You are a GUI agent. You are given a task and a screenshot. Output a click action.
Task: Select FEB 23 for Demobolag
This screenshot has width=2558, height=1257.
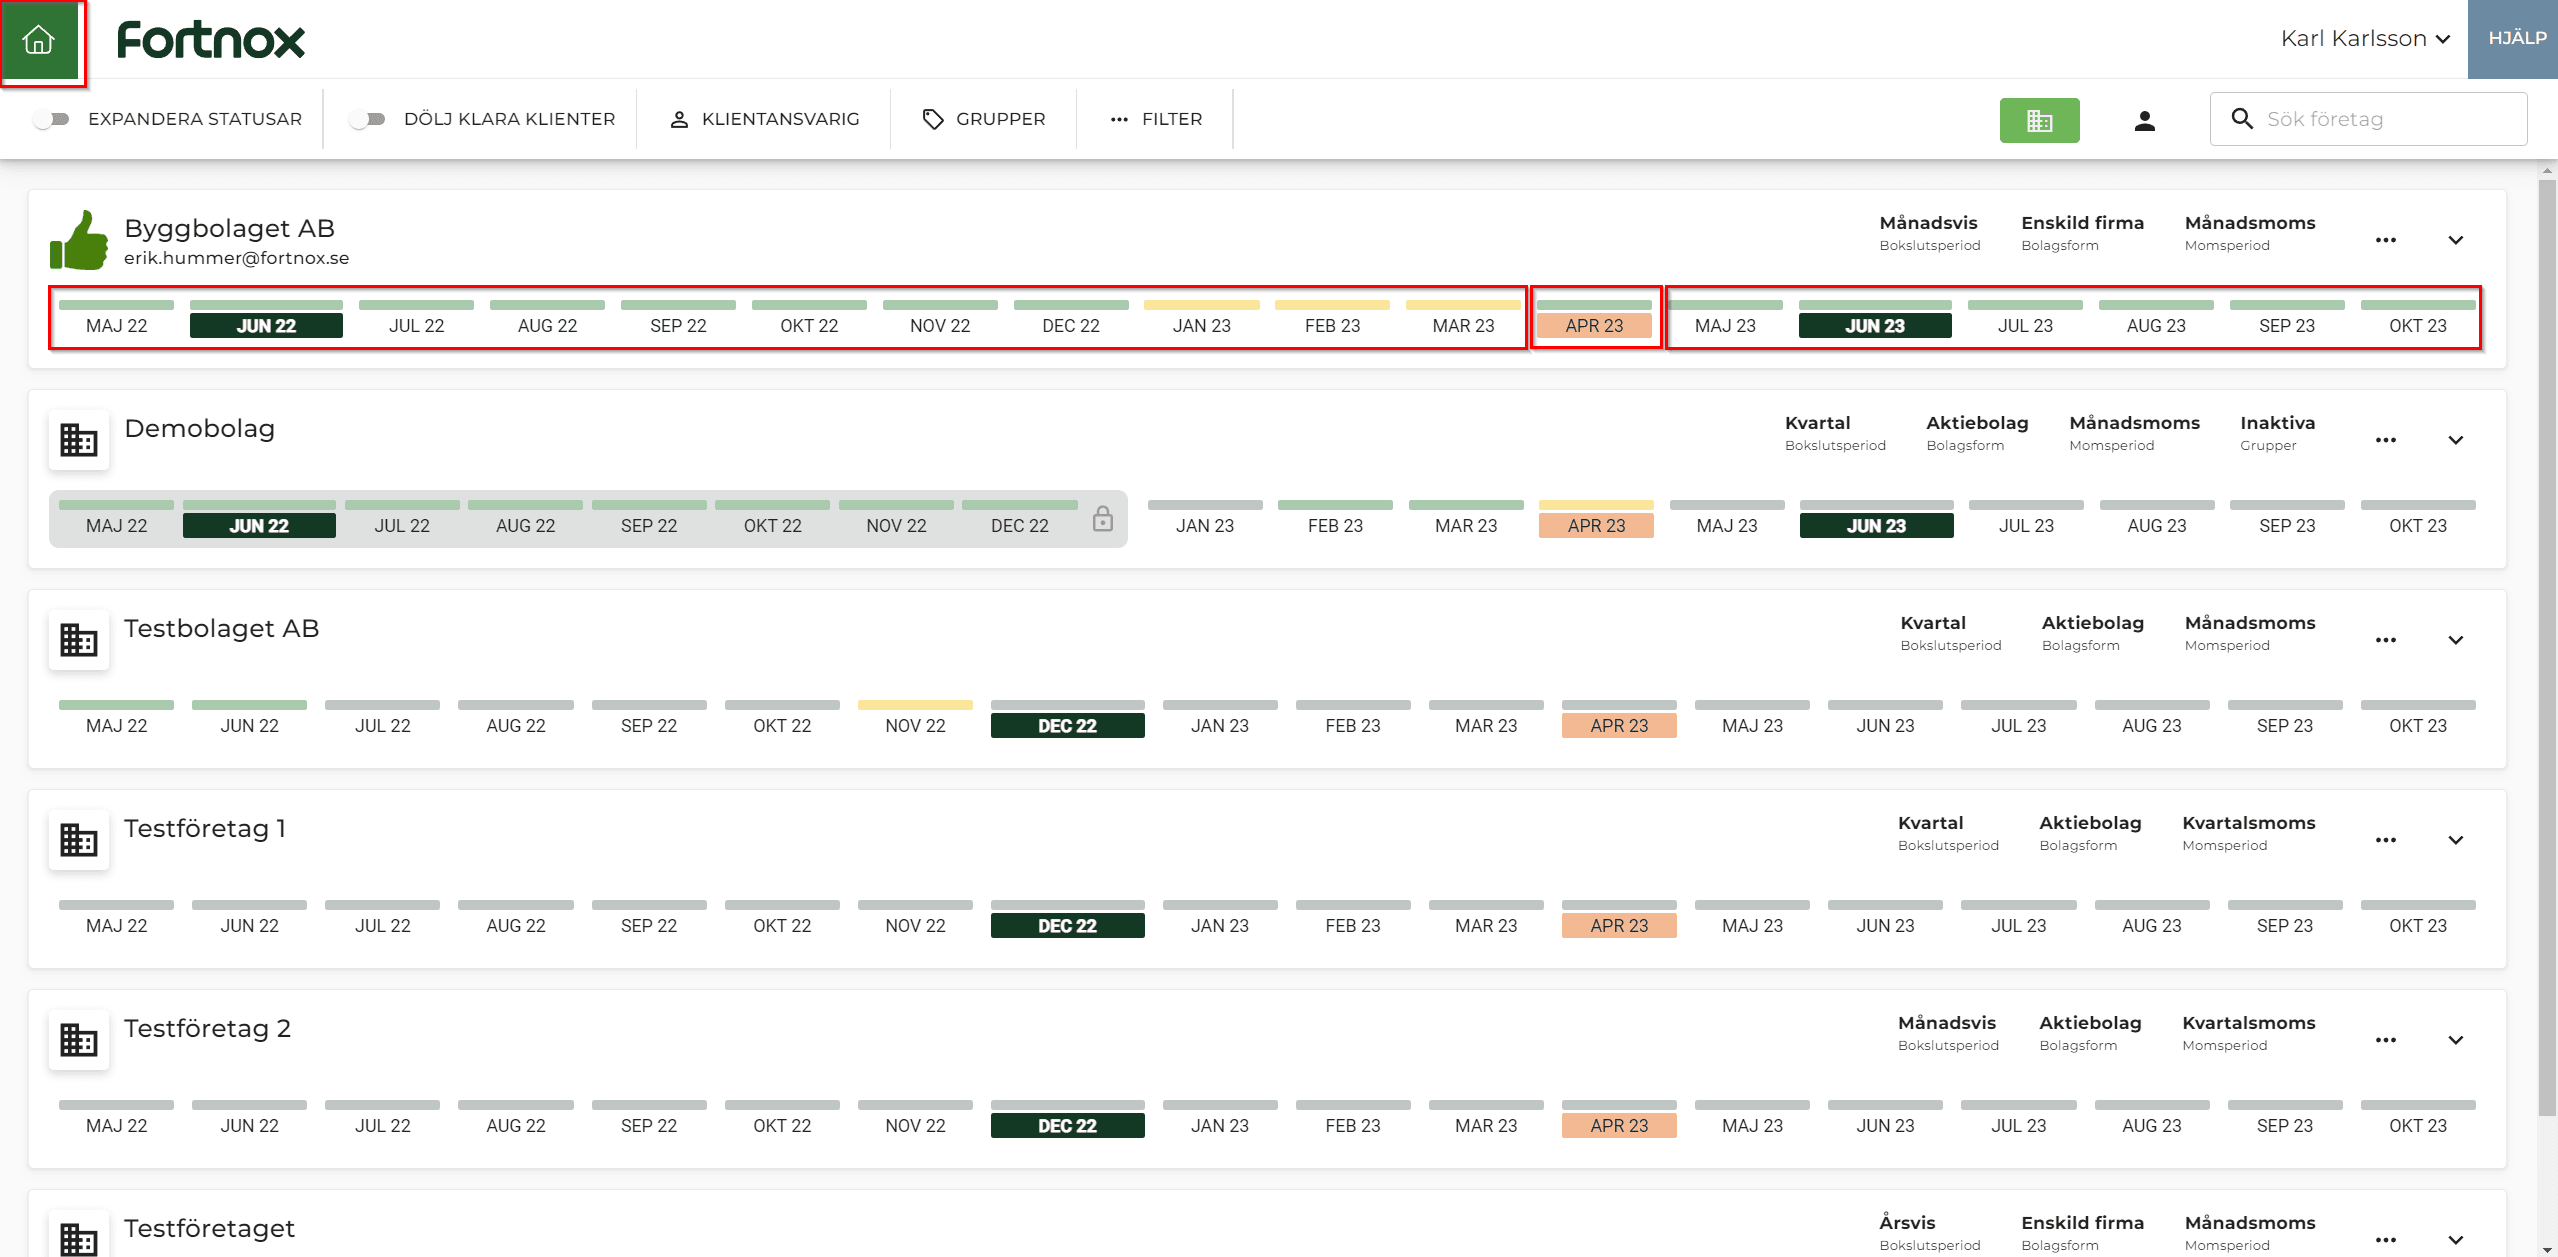pyautogui.click(x=1335, y=519)
